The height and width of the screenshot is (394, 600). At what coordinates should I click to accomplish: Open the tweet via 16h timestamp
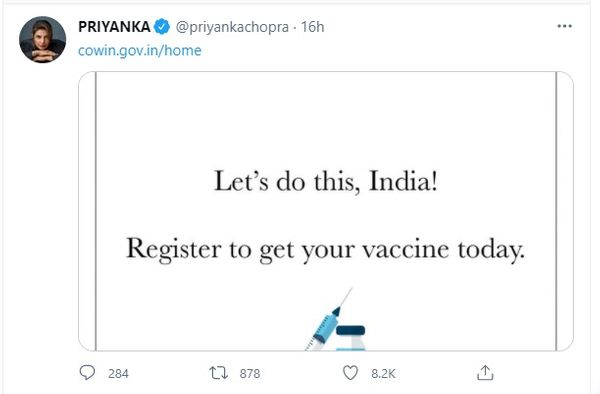pyautogui.click(x=312, y=27)
